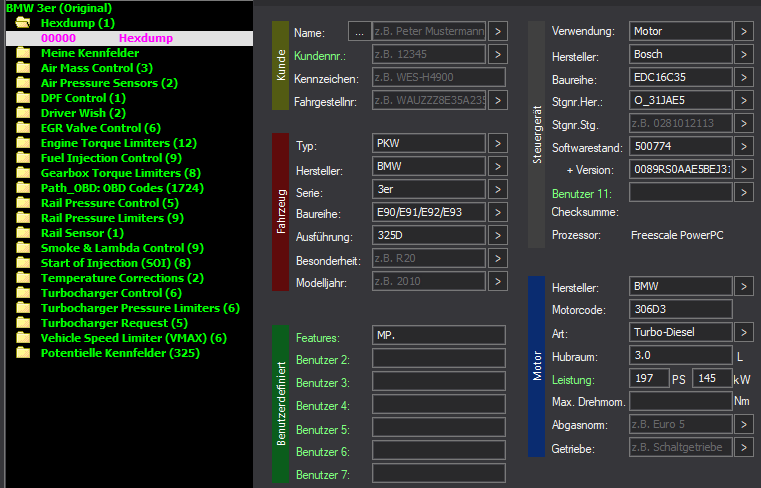Screen dimensions: 761x488
Task: Click the + Version field value
Action: [680, 169]
